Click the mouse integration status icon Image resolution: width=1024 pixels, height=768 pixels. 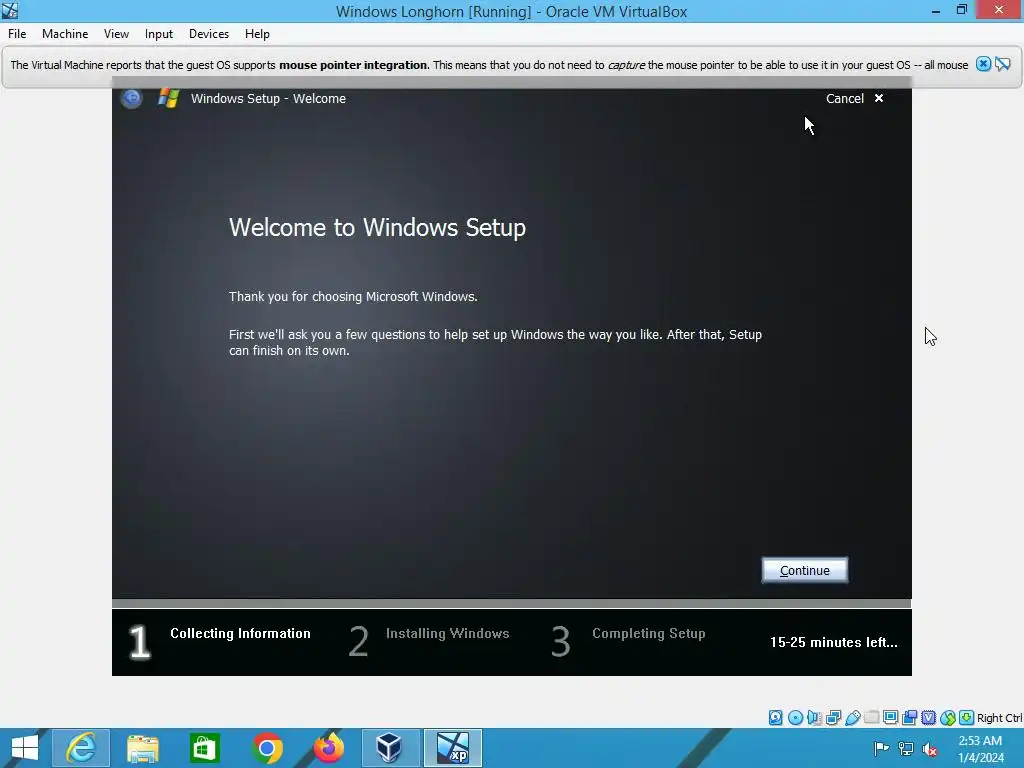tap(948, 718)
